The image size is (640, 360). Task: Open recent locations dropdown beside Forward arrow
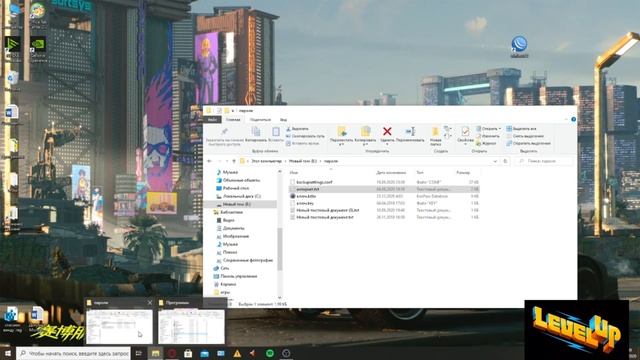click(x=227, y=161)
